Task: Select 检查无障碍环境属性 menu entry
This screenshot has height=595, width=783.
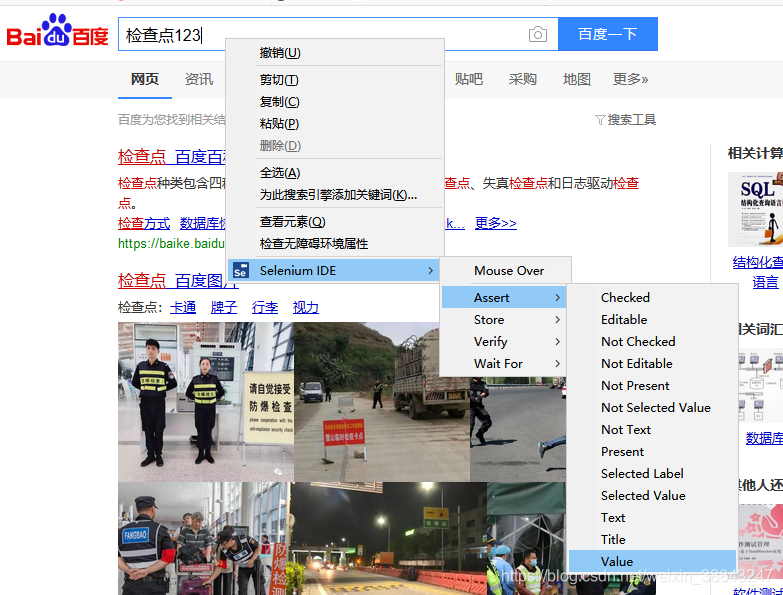Action: pyautogui.click(x=335, y=244)
